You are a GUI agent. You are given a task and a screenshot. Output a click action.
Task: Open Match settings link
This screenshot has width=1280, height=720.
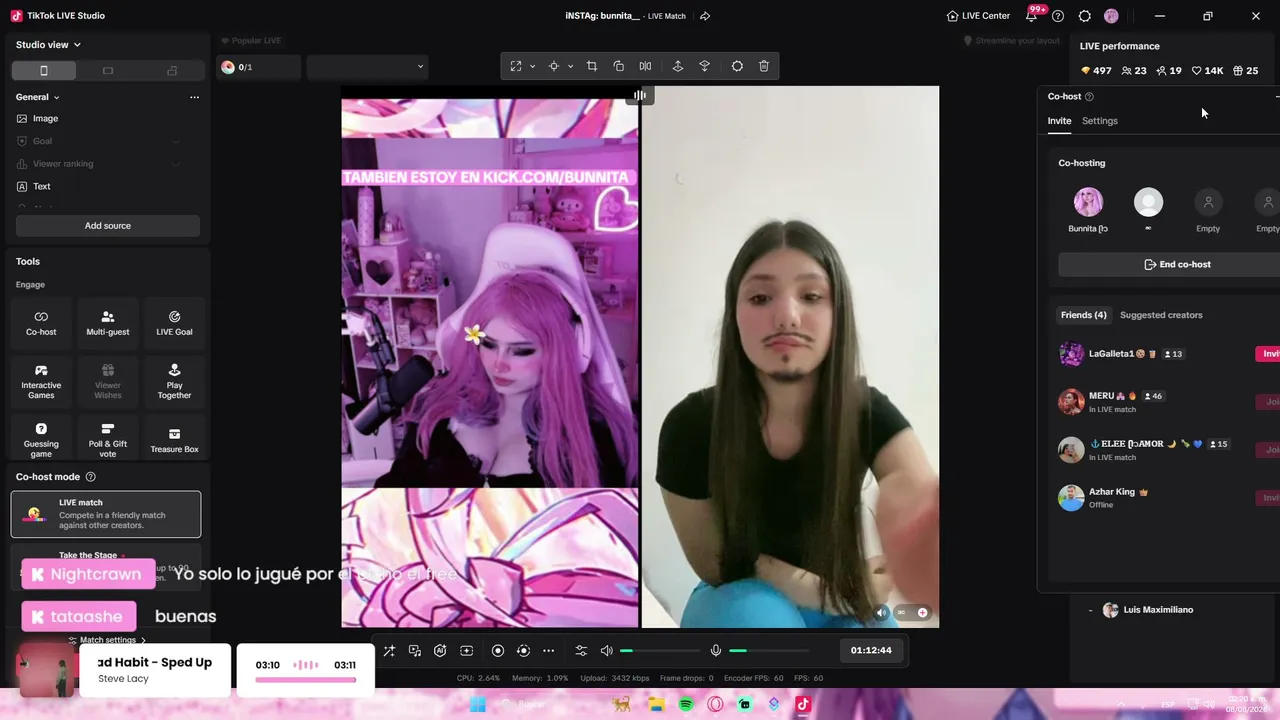pyautogui.click(x=107, y=640)
